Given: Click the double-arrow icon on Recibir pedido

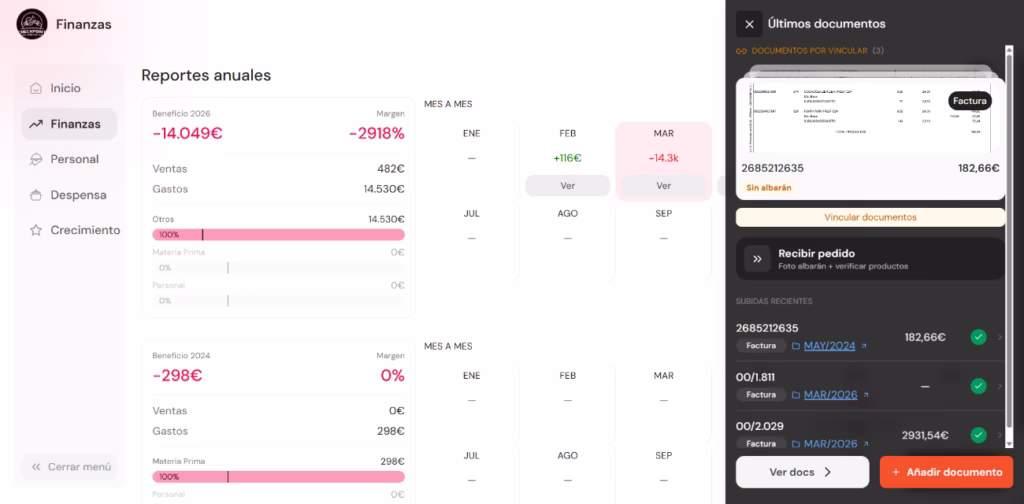Looking at the screenshot, I should 758,259.
